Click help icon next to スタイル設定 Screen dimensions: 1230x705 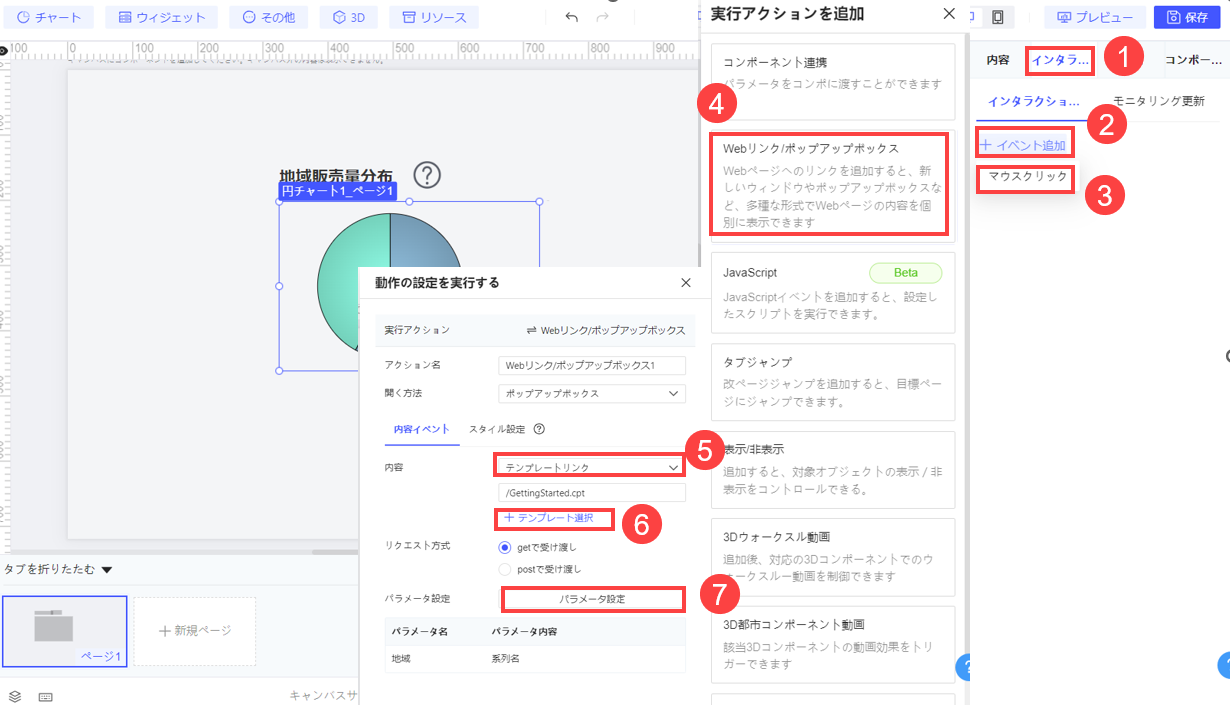point(539,429)
